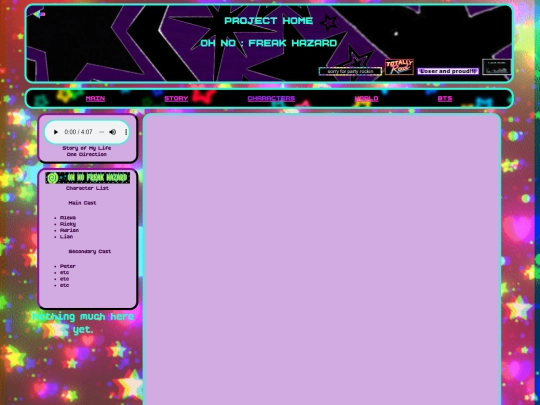This screenshot has height=405, width=540.
Task: Open the MAIN navigation link
Action: point(95,98)
